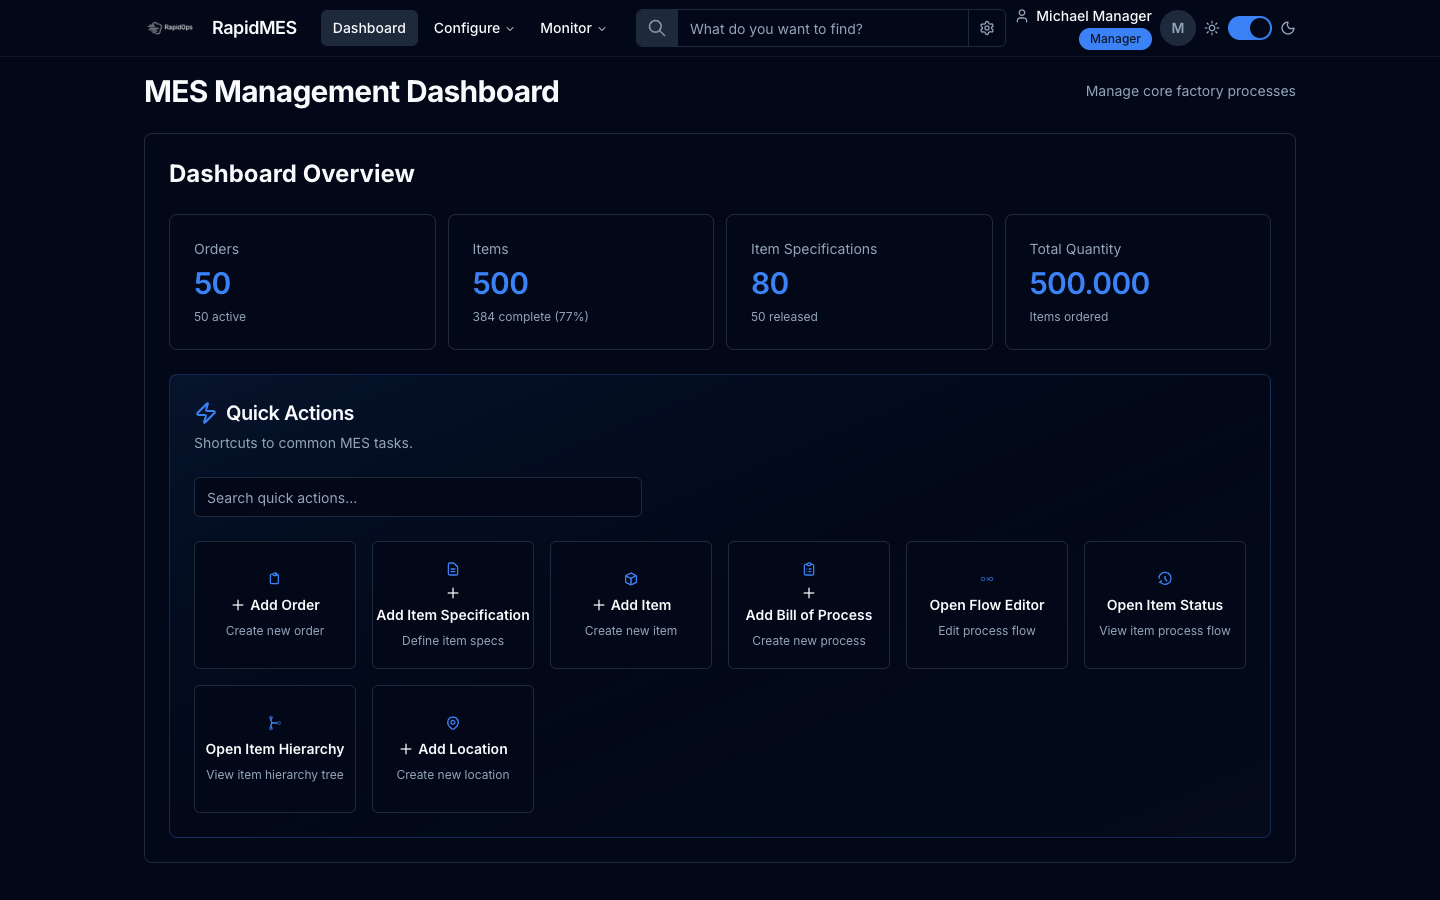
Task: Click the Create new order subtitle
Action: coord(275,631)
